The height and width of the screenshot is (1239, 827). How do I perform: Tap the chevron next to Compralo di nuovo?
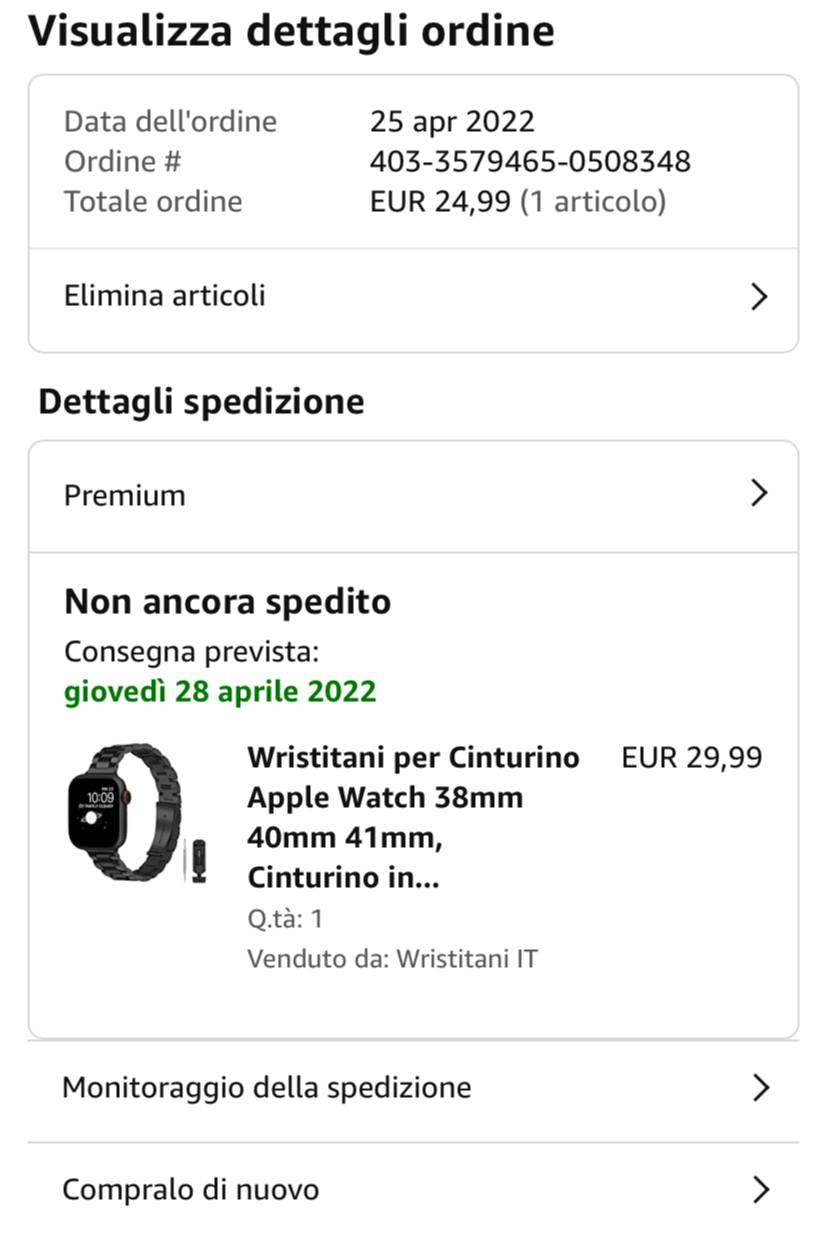pyautogui.click(x=760, y=1190)
